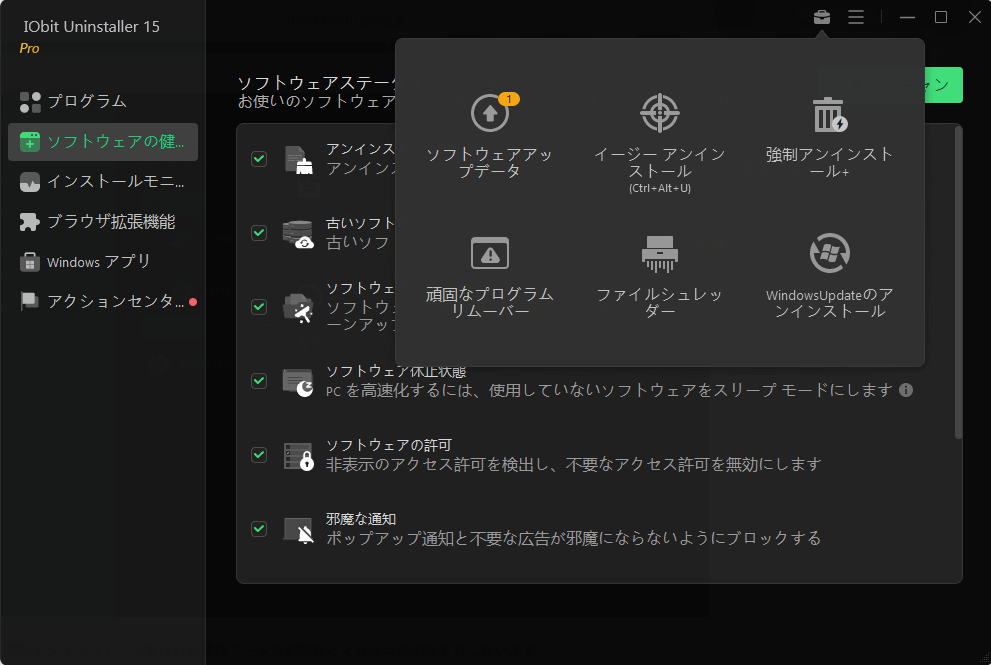
Task: Click ソフトウェアアップデータ label in tools popup
Action: pyautogui.click(x=490, y=162)
